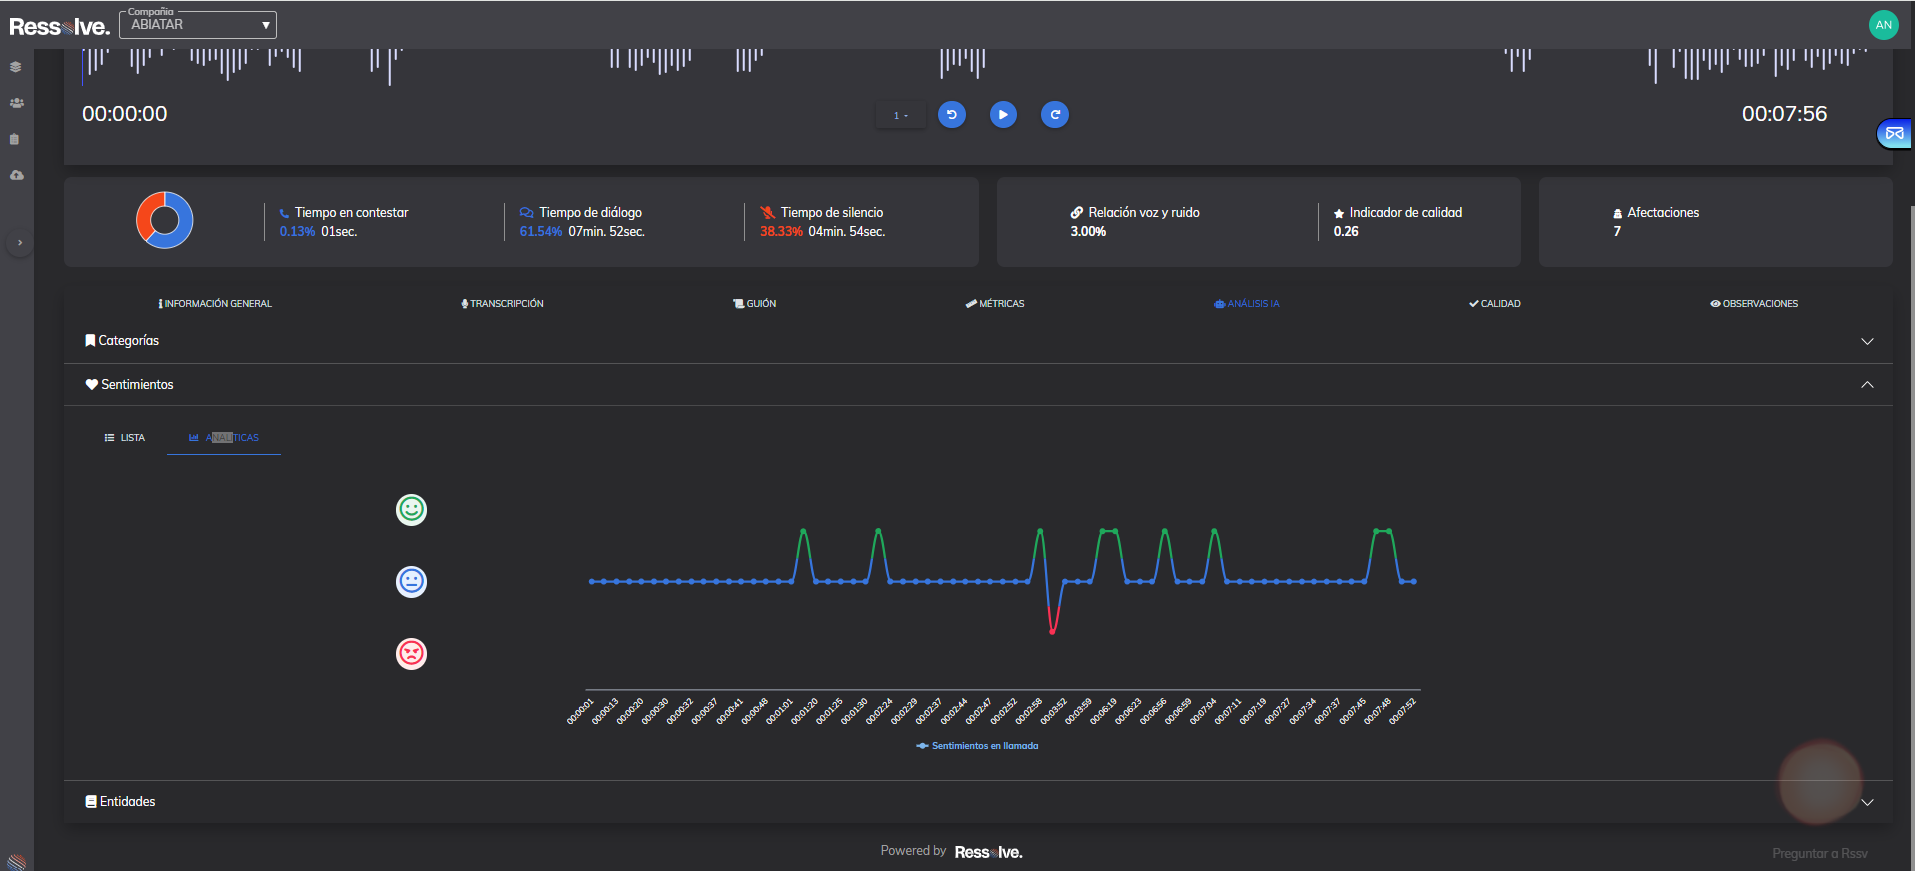1915x871 pixels.
Task: Click the chat icon beside Tiempo de diálogo
Action: pyautogui.click(x=526, y=213)
